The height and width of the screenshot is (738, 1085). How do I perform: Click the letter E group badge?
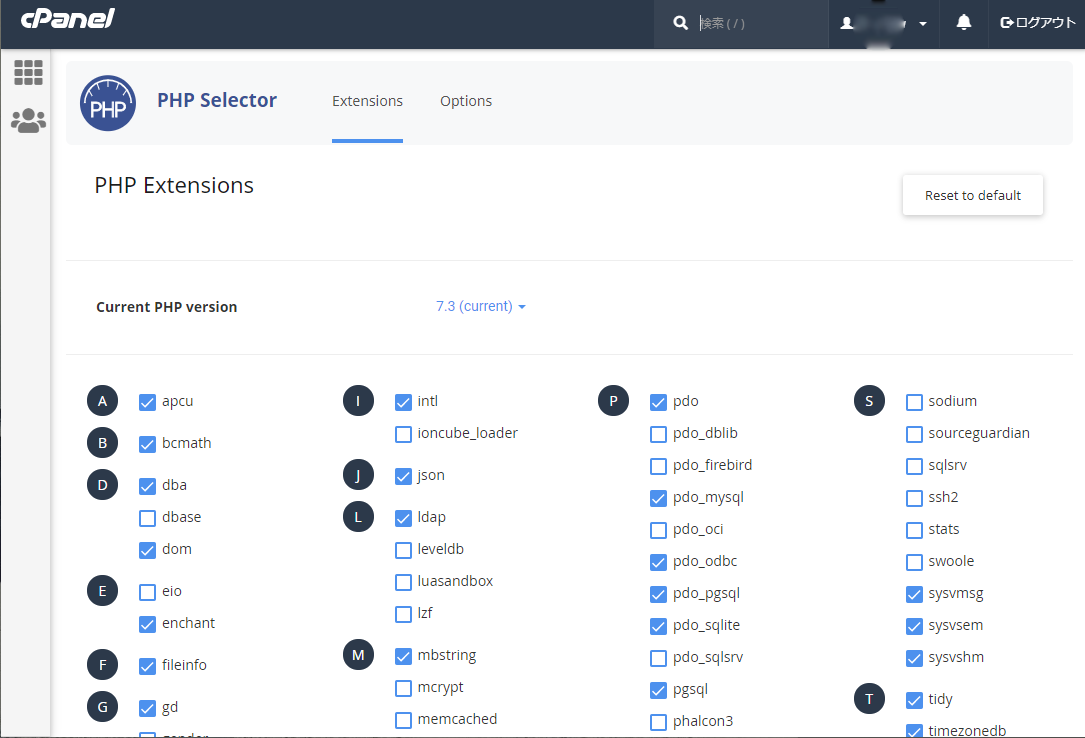tap(102, 591)
